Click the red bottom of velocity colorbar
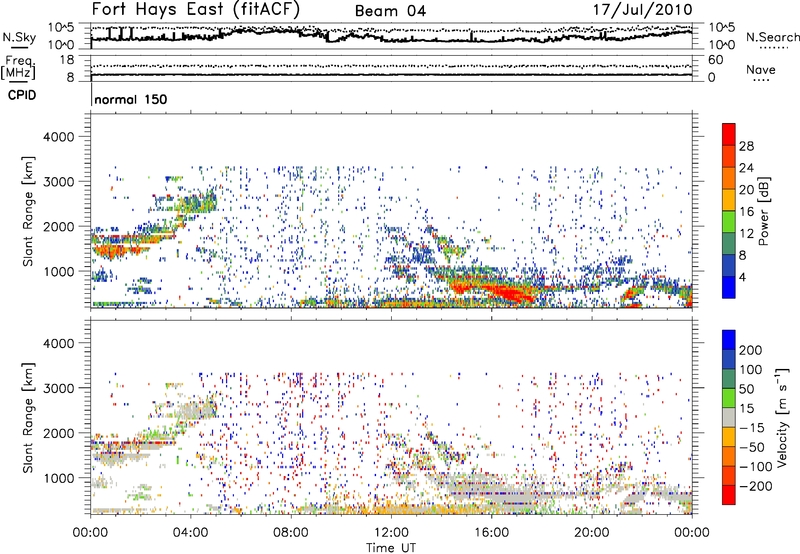 (729, 495)
